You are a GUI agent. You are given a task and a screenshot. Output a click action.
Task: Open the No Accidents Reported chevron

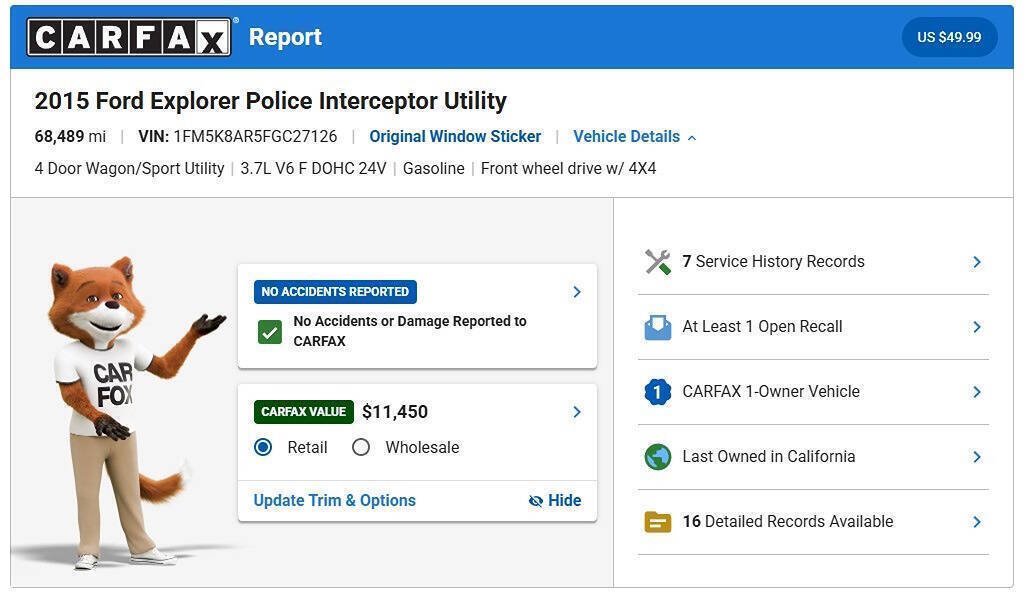(577, 292)
